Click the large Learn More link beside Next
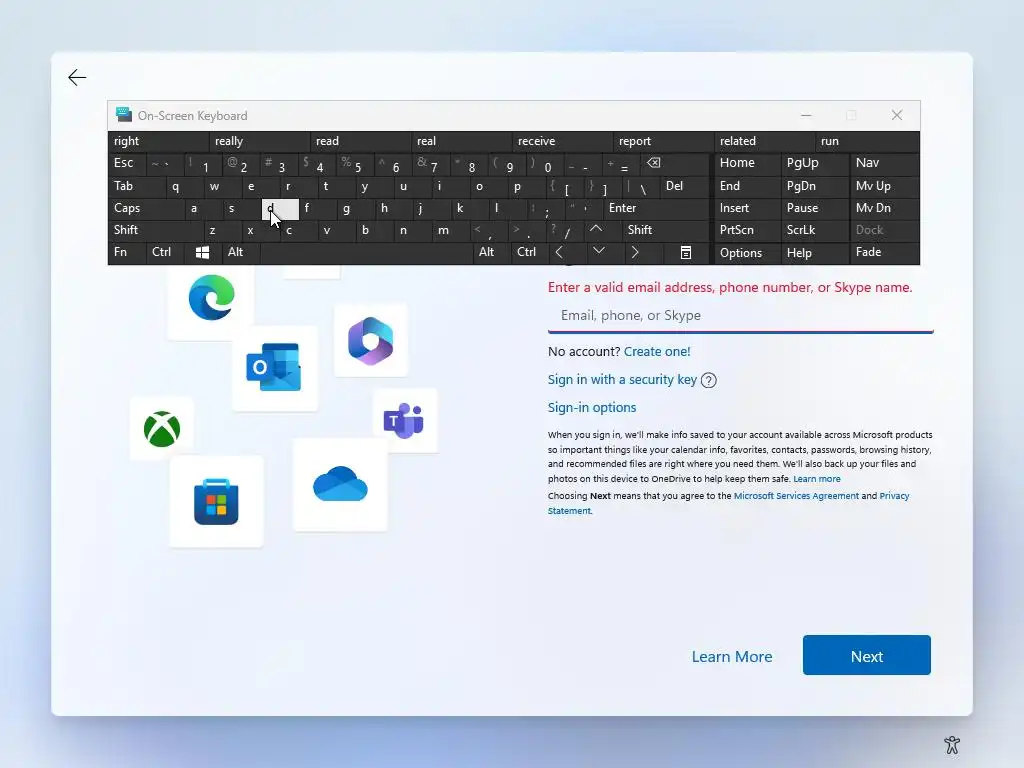The image size is (1024, 768). 732,656
